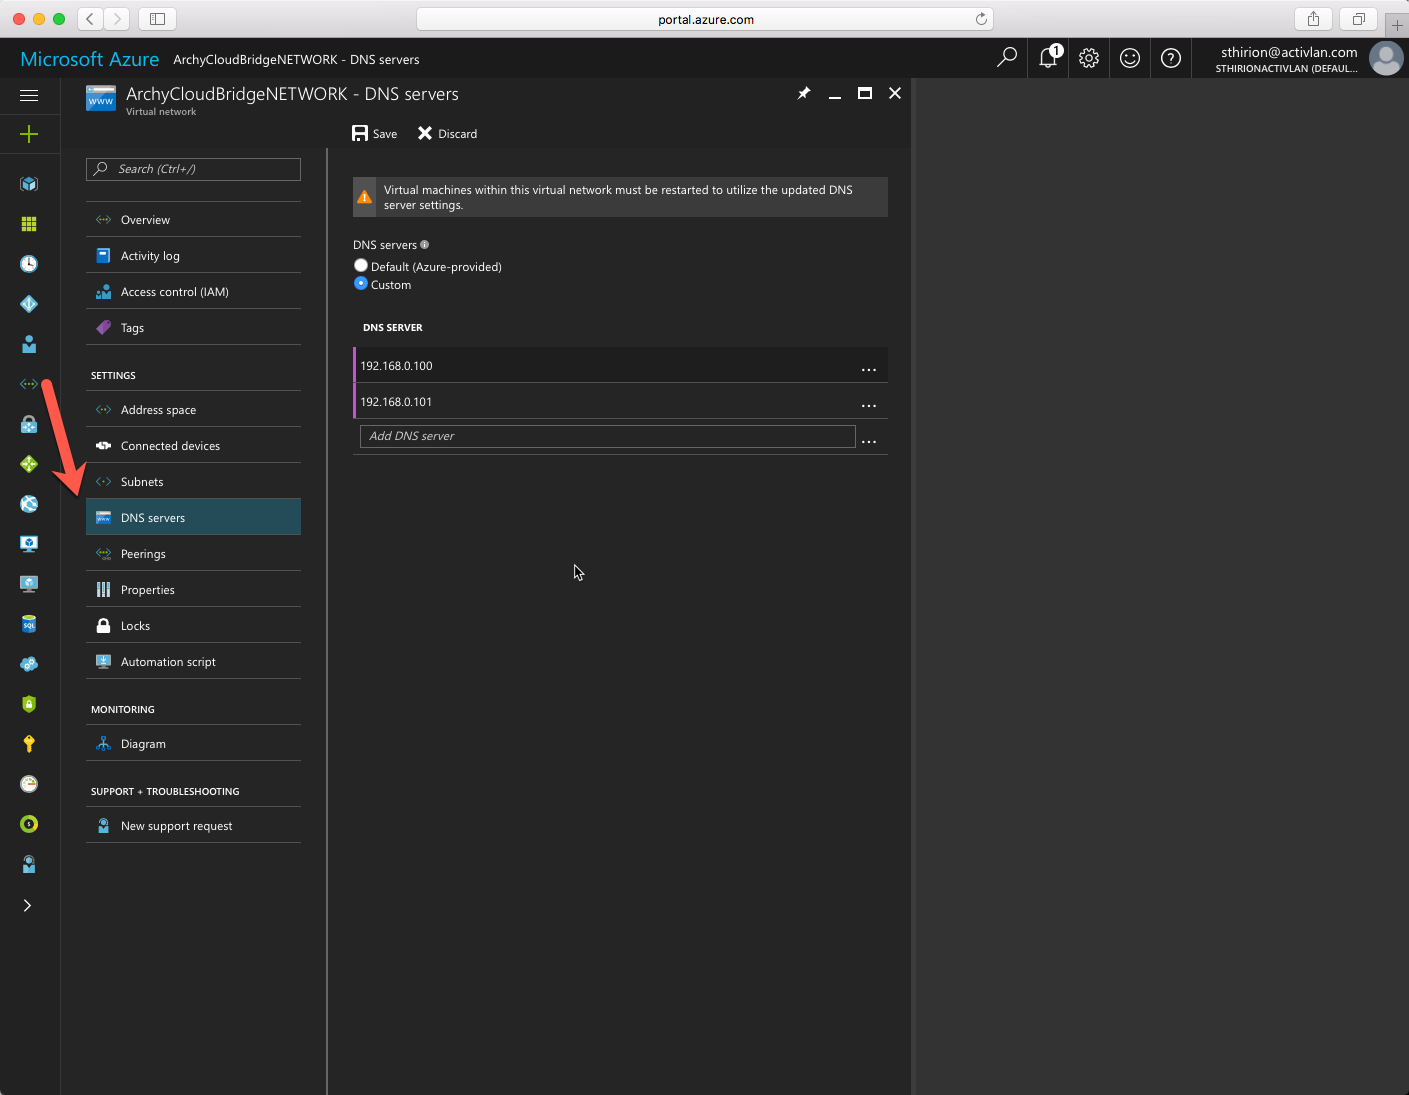This screenshot has height=1095, width=1409.
Task: Maximize the DNS servers blade
Action: coord(865,93)
